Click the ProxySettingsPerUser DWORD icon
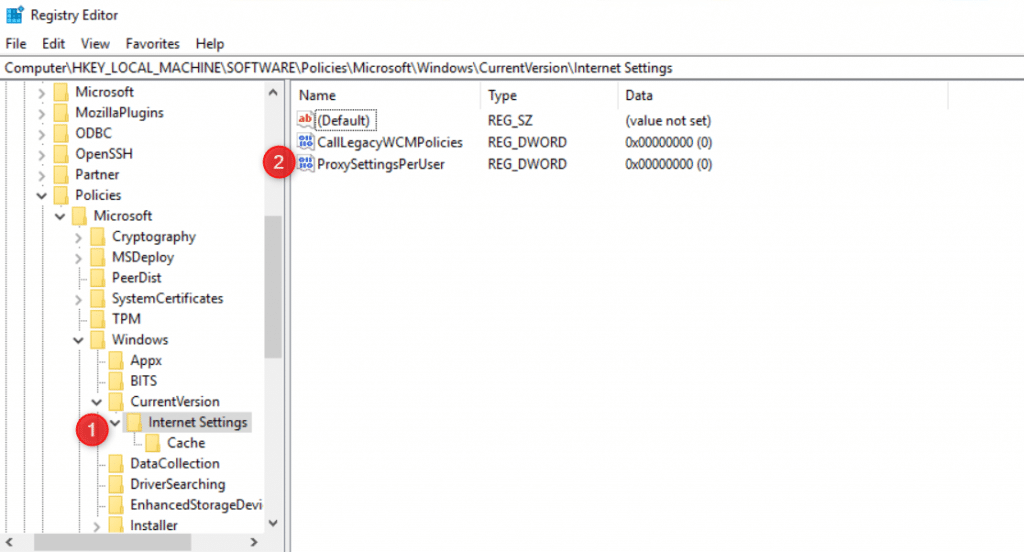This screenshot has width=1024, height=552. coord(305,163)
